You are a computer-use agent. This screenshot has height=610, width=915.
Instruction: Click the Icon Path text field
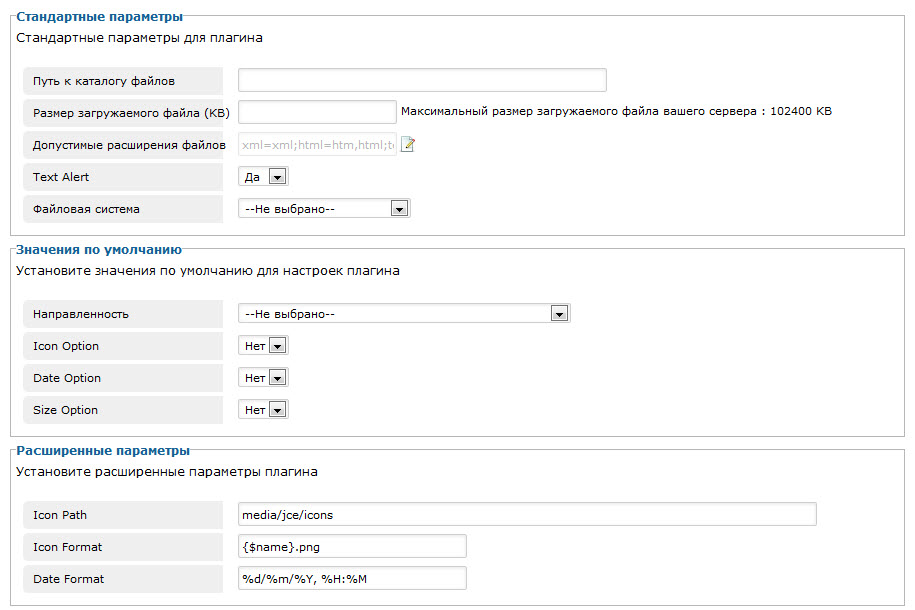pos(527,514)
